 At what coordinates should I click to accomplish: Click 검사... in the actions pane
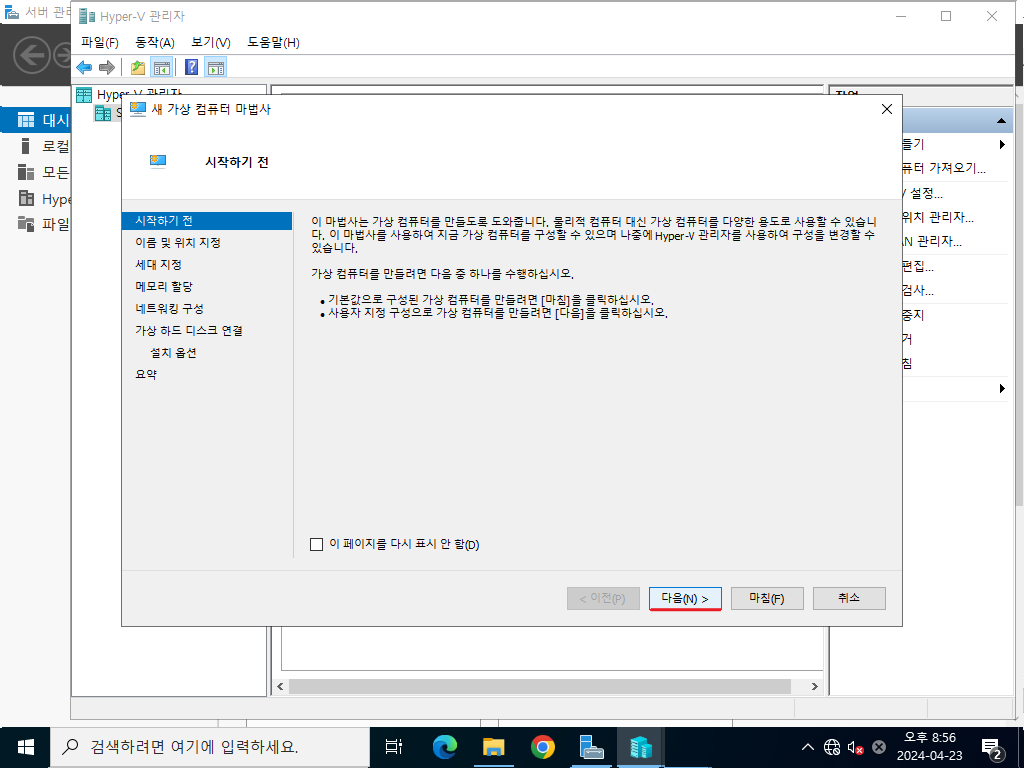click(x=918, y=291)
